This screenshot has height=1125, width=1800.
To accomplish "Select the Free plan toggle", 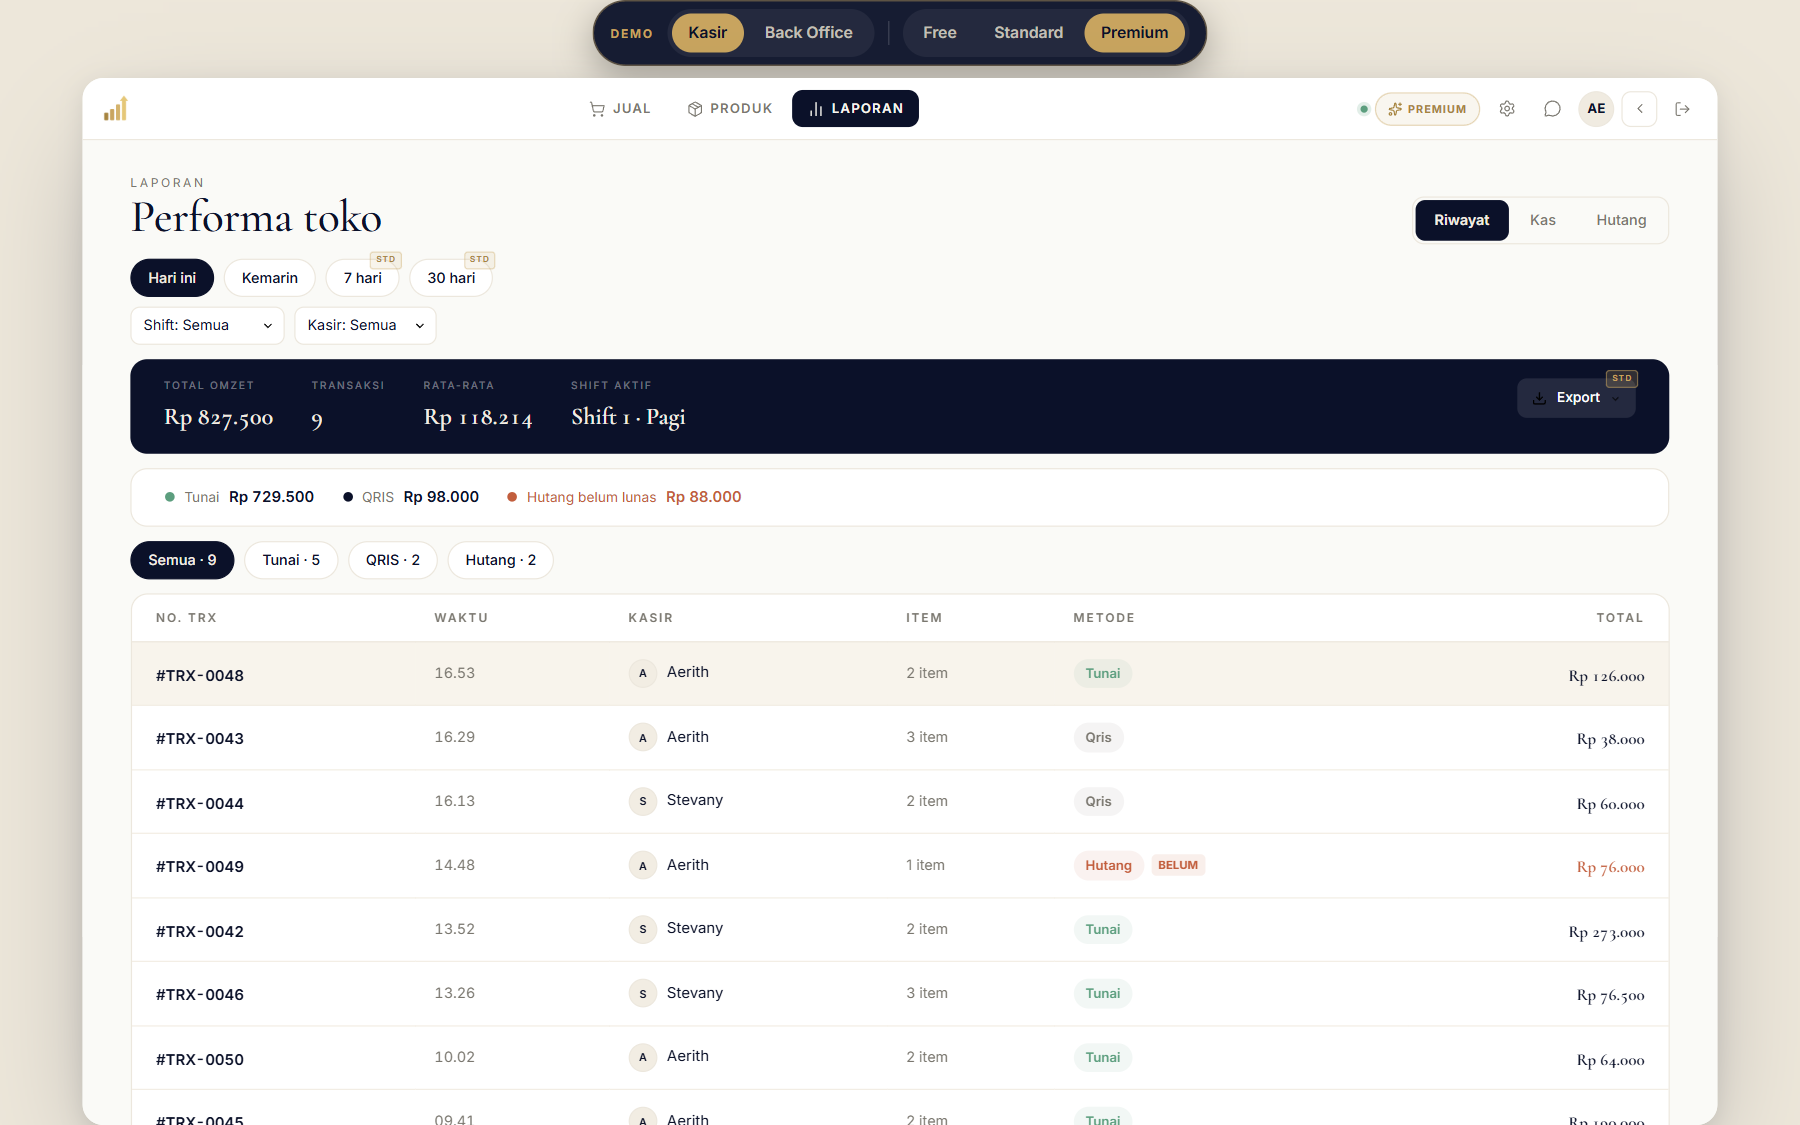I will tap(939, 33).
